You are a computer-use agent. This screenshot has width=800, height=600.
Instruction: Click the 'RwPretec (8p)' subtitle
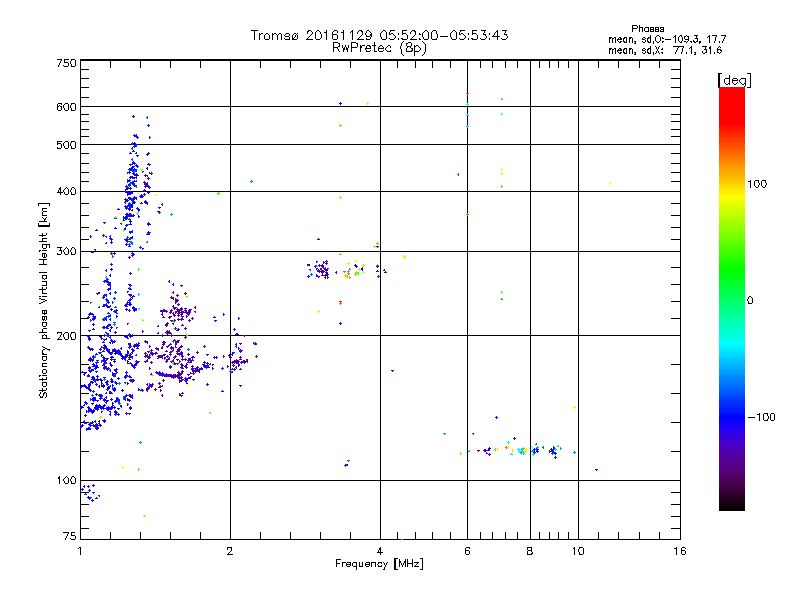pyautogui.click(x=379, y=48)
